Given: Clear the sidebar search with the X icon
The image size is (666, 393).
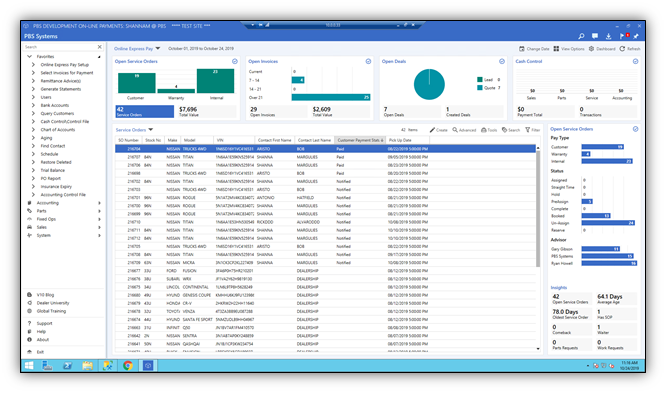Looking at the screenshot, I should pyautogui.click(x=99, y=47).
